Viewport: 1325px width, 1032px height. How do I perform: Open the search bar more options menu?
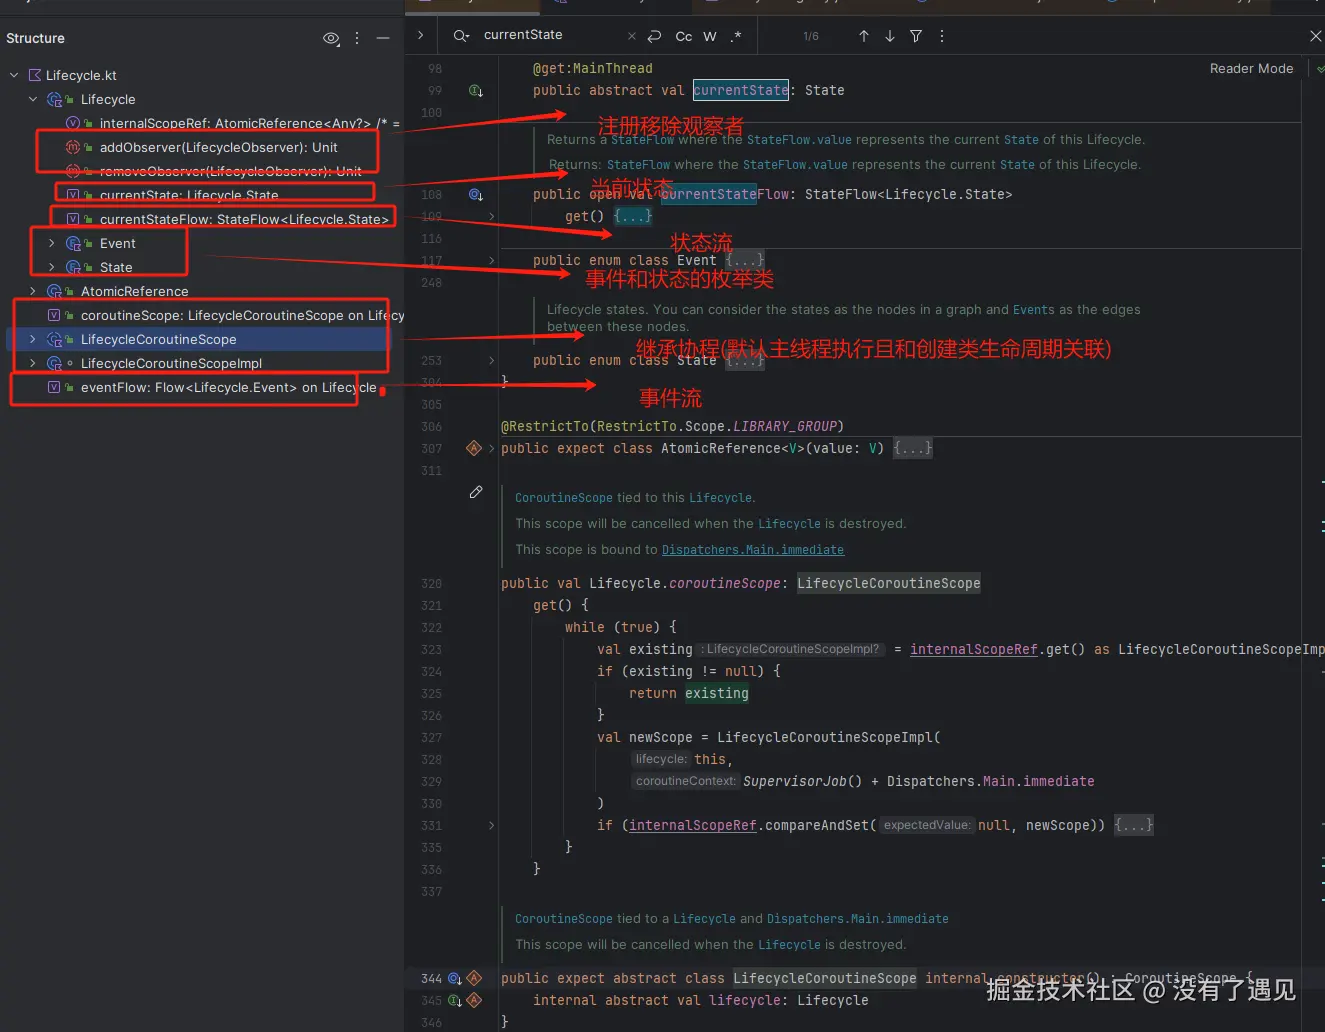[x=942, y=36]
